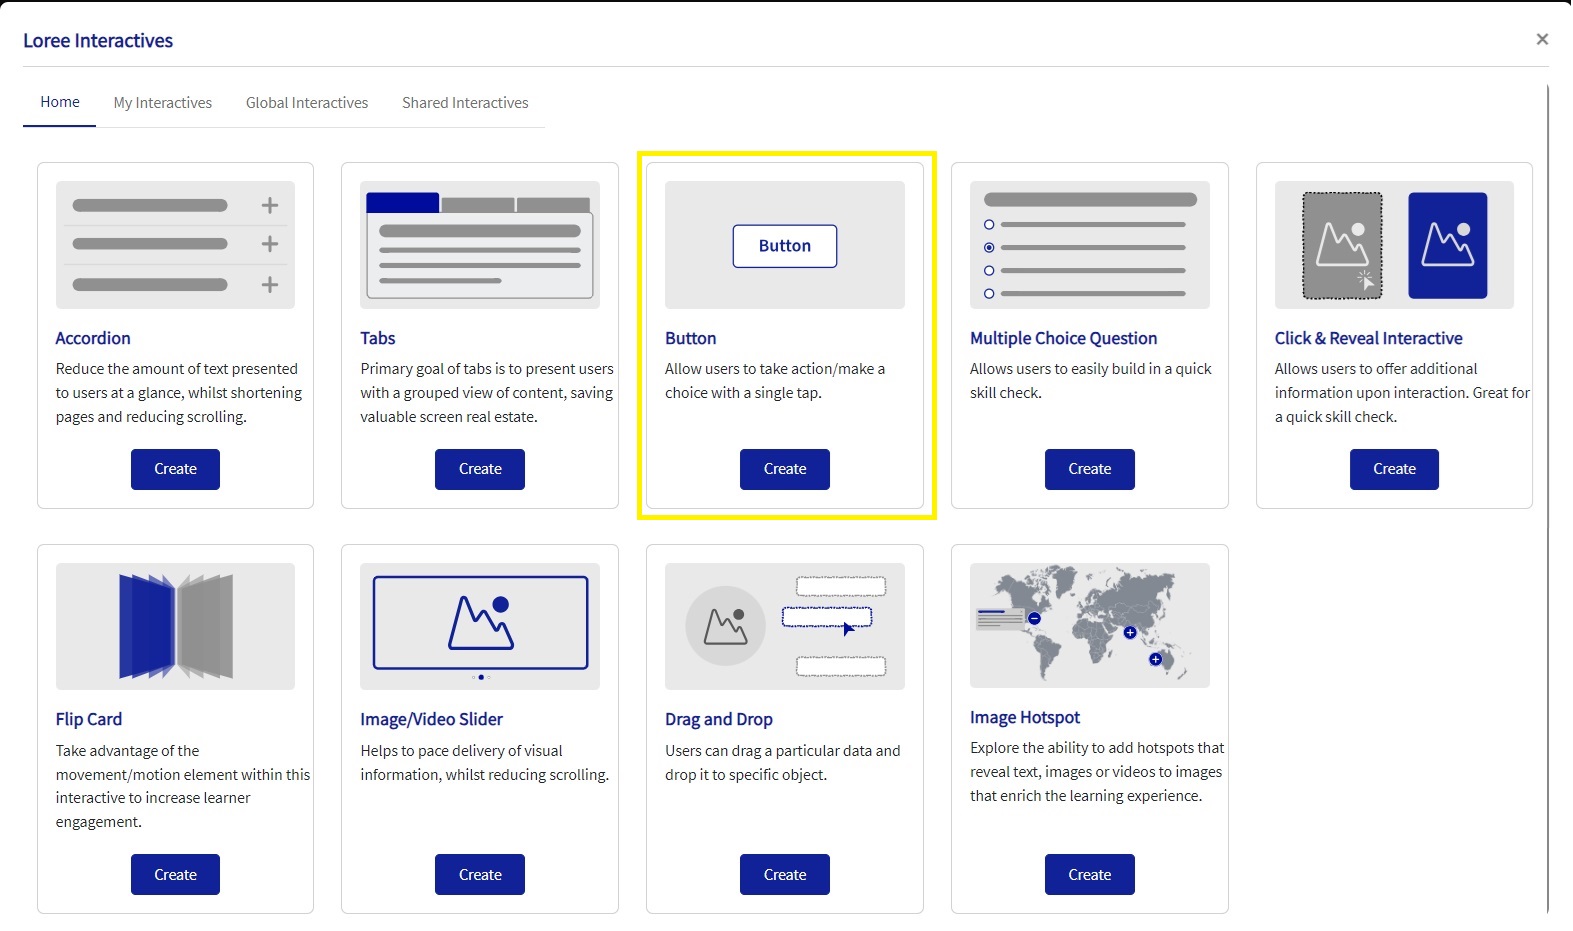Screen dimensions: 1573x931
Task: Click the Multiple Choice Question title
Action: 1063,338
